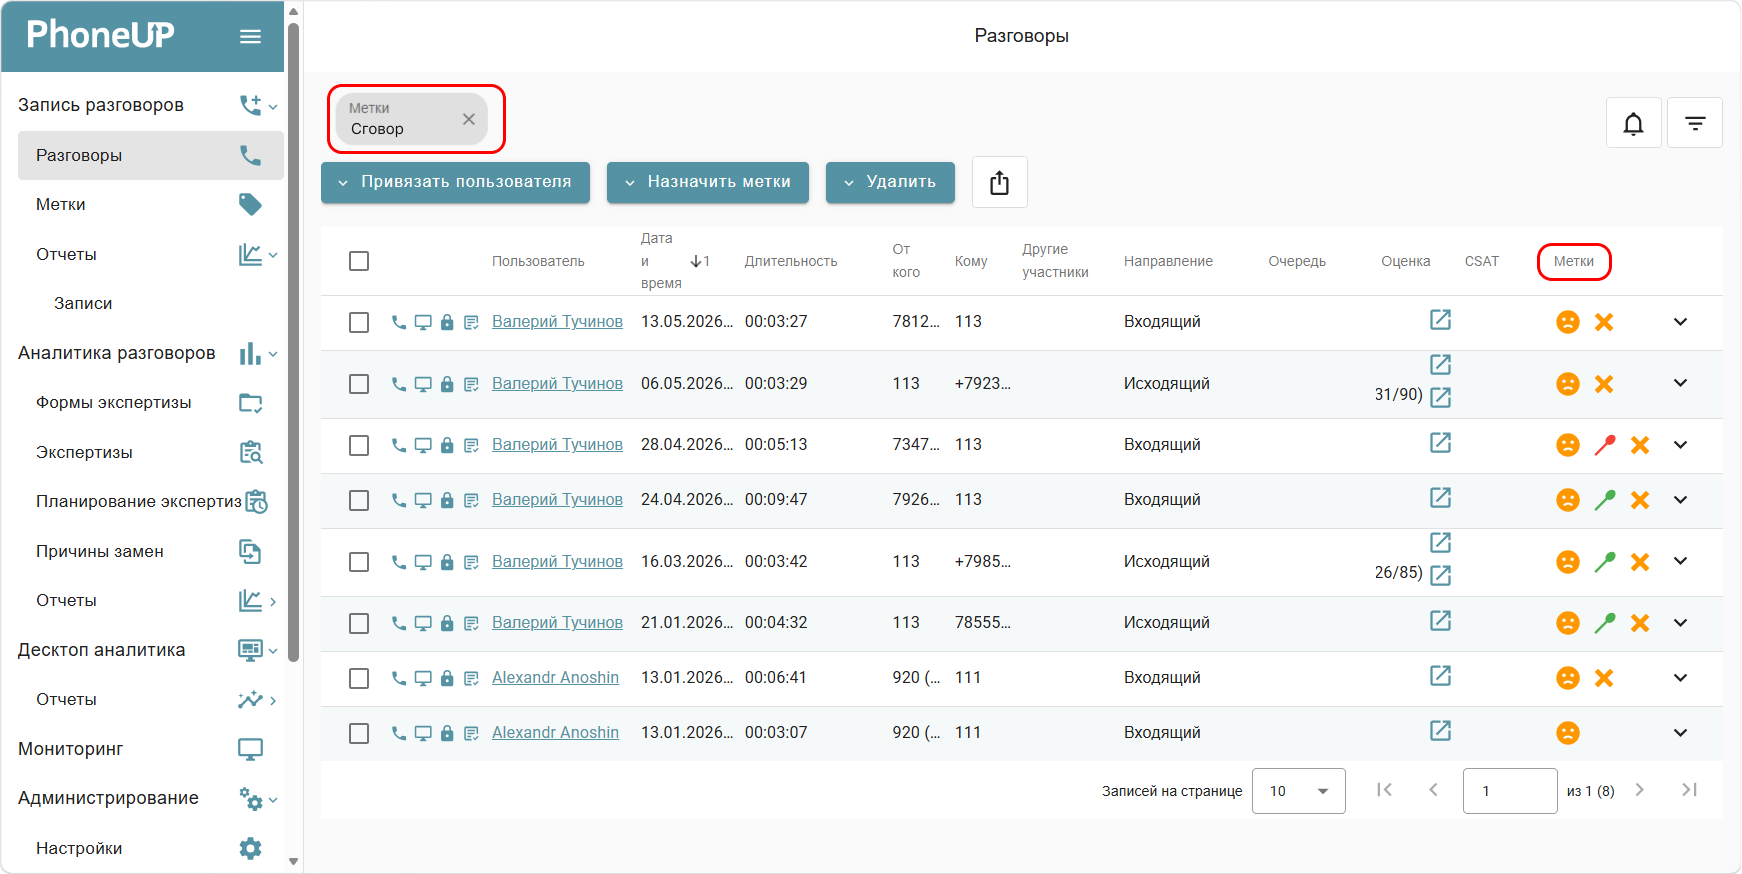Image resolution: width=1742 pixels, height=874 pixels.
Task: Open Формы экспертизы in the sidebar
Action: coord(150,402)
